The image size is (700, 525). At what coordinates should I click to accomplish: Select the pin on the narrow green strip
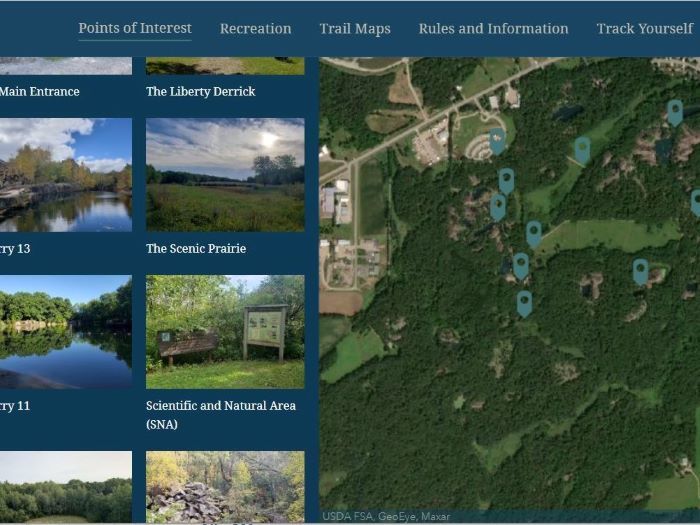click(x=582, y=150)
